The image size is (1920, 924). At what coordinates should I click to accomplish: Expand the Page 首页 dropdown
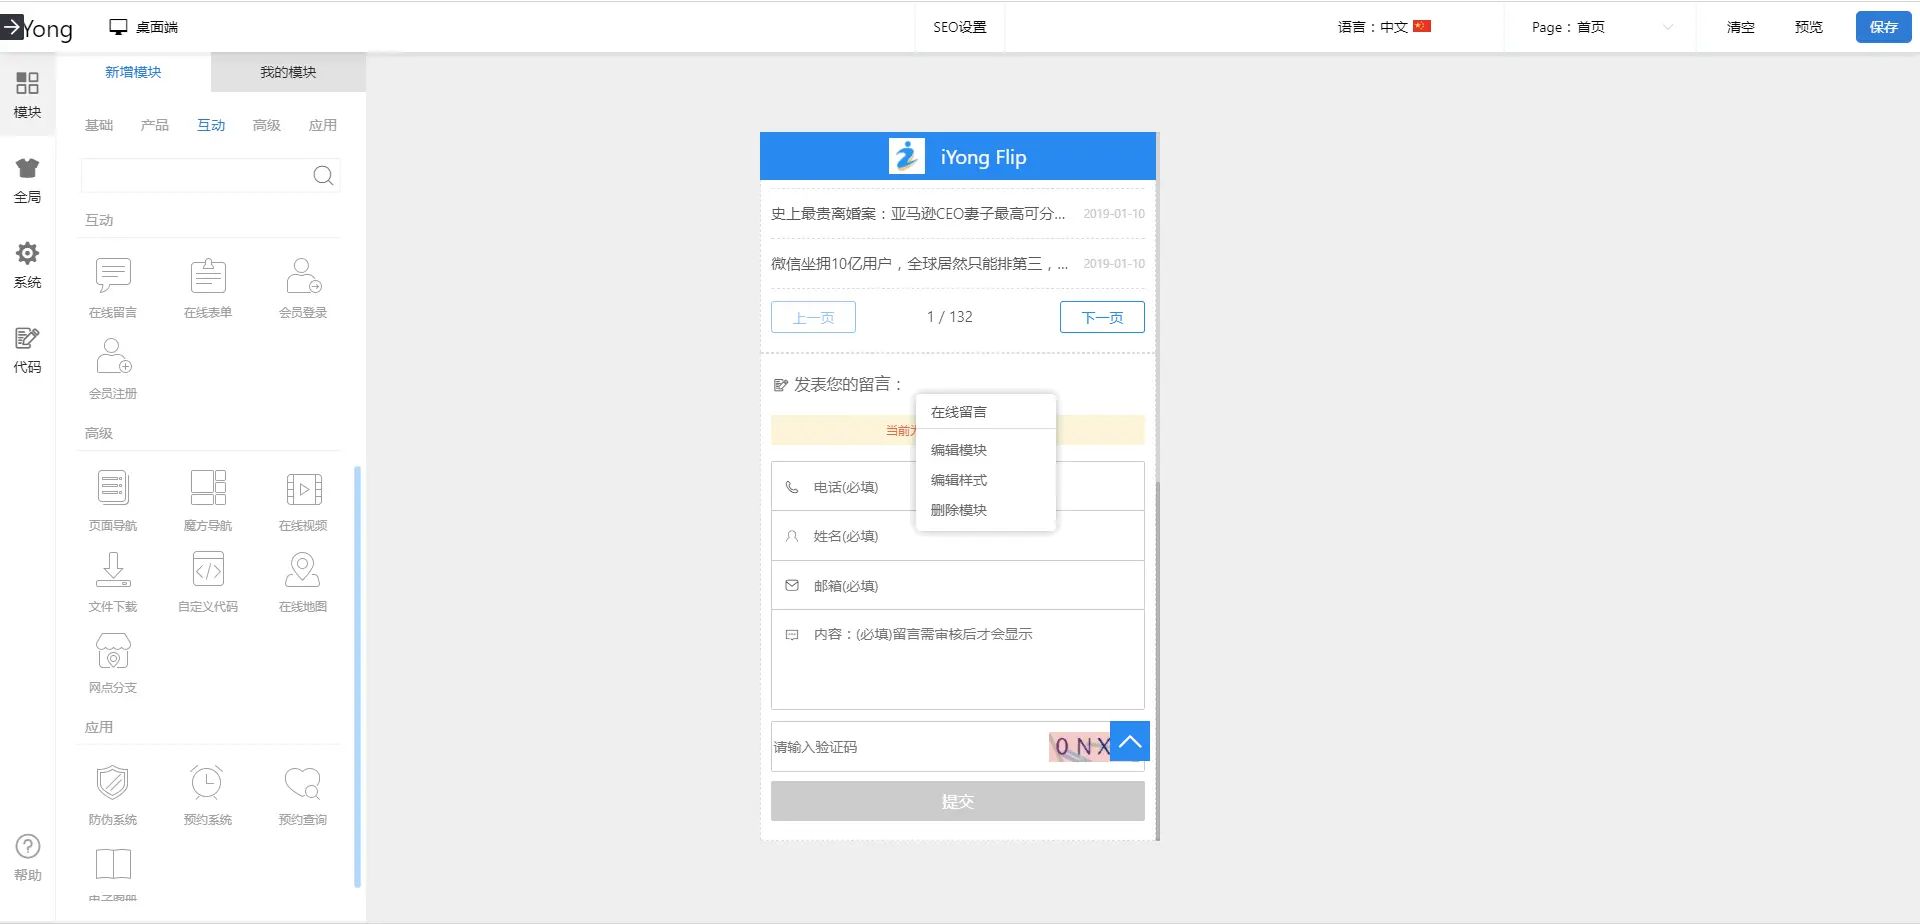point(1600,27)
